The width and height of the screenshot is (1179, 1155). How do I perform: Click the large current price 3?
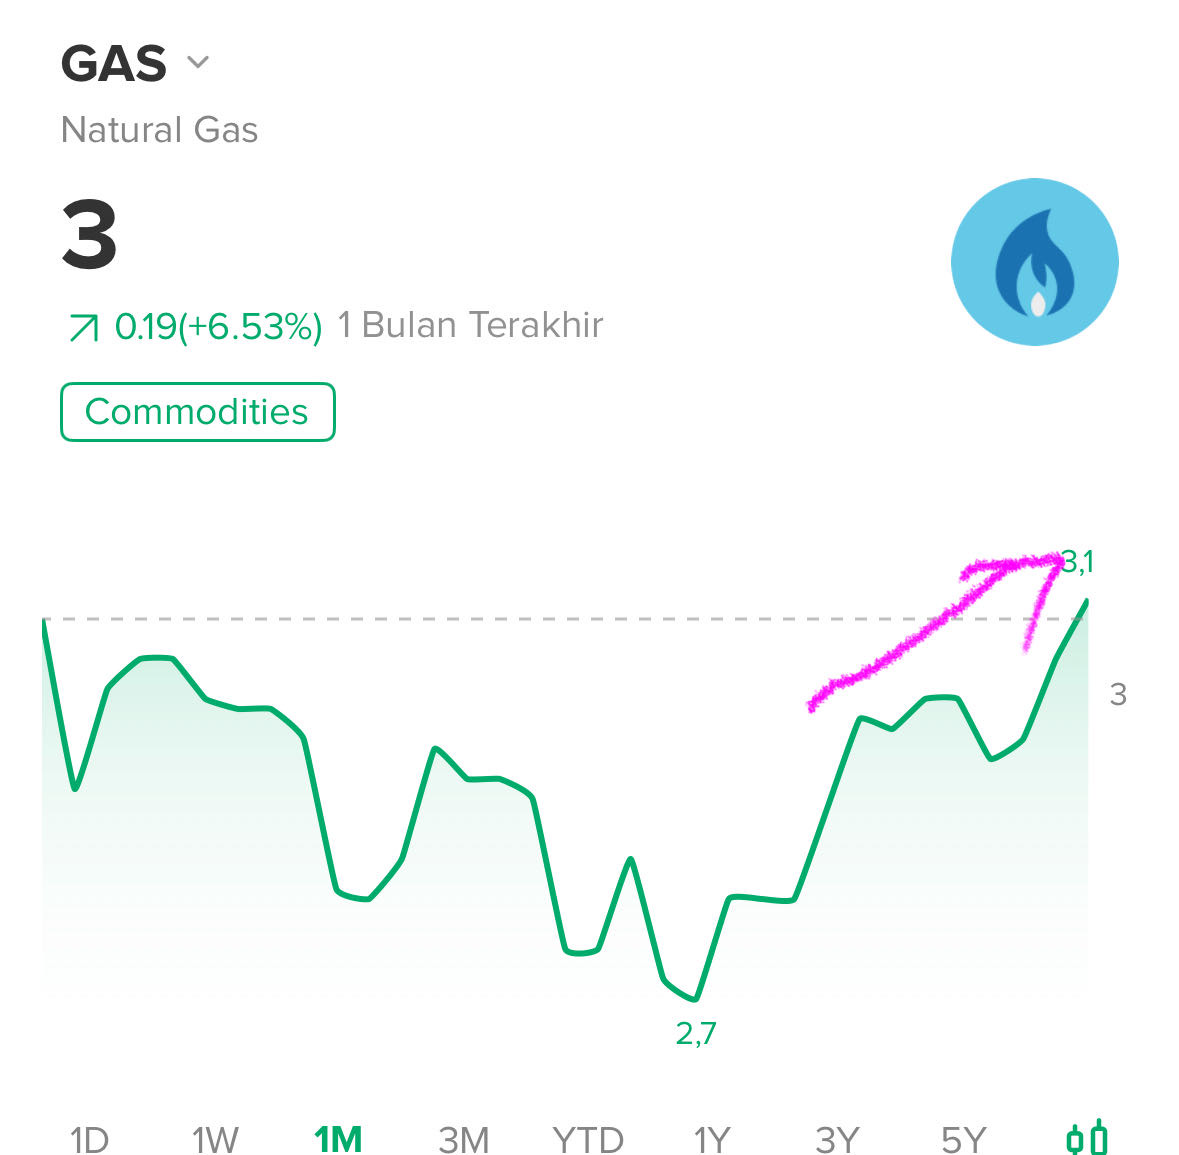click(89, 234)
